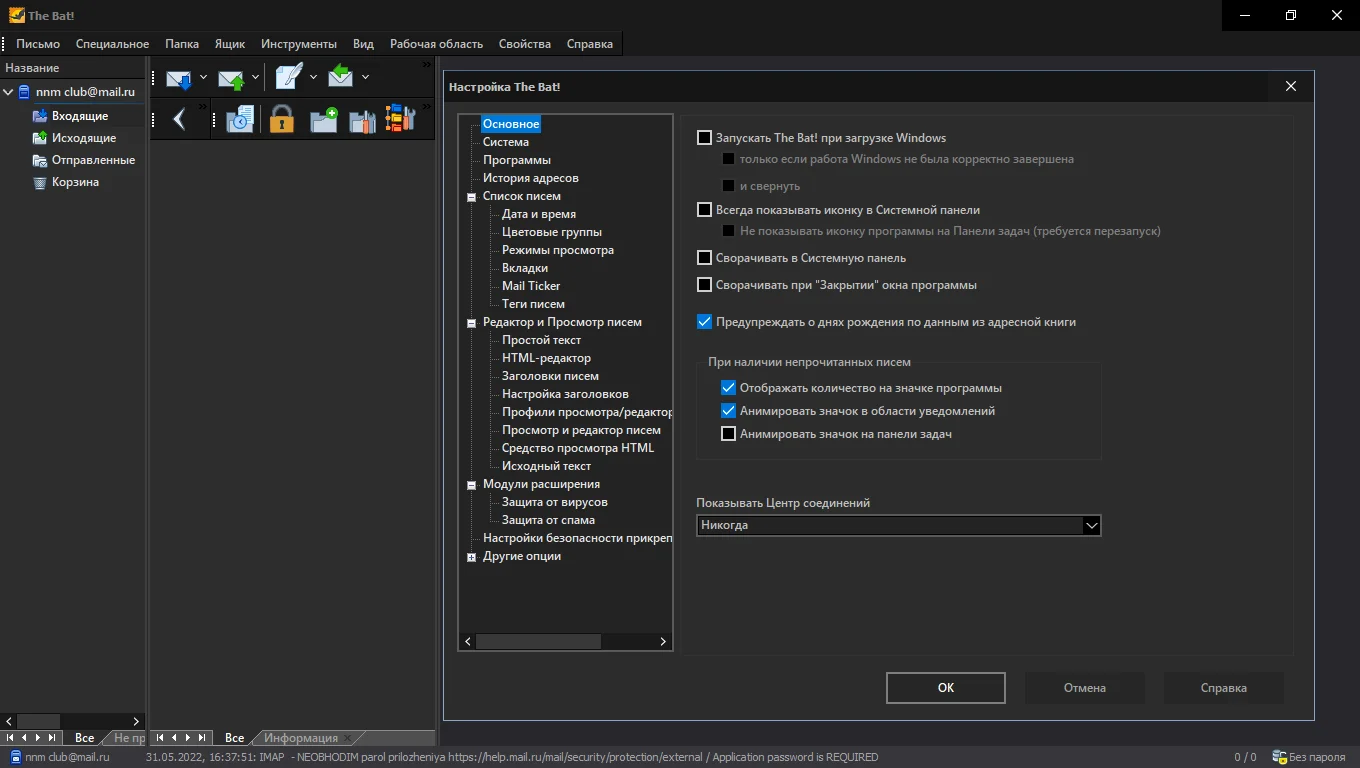This screenshot has height=768, width=1360.
Task: Open dropdown arrow next to reply icon
Action: click(365, 78)
